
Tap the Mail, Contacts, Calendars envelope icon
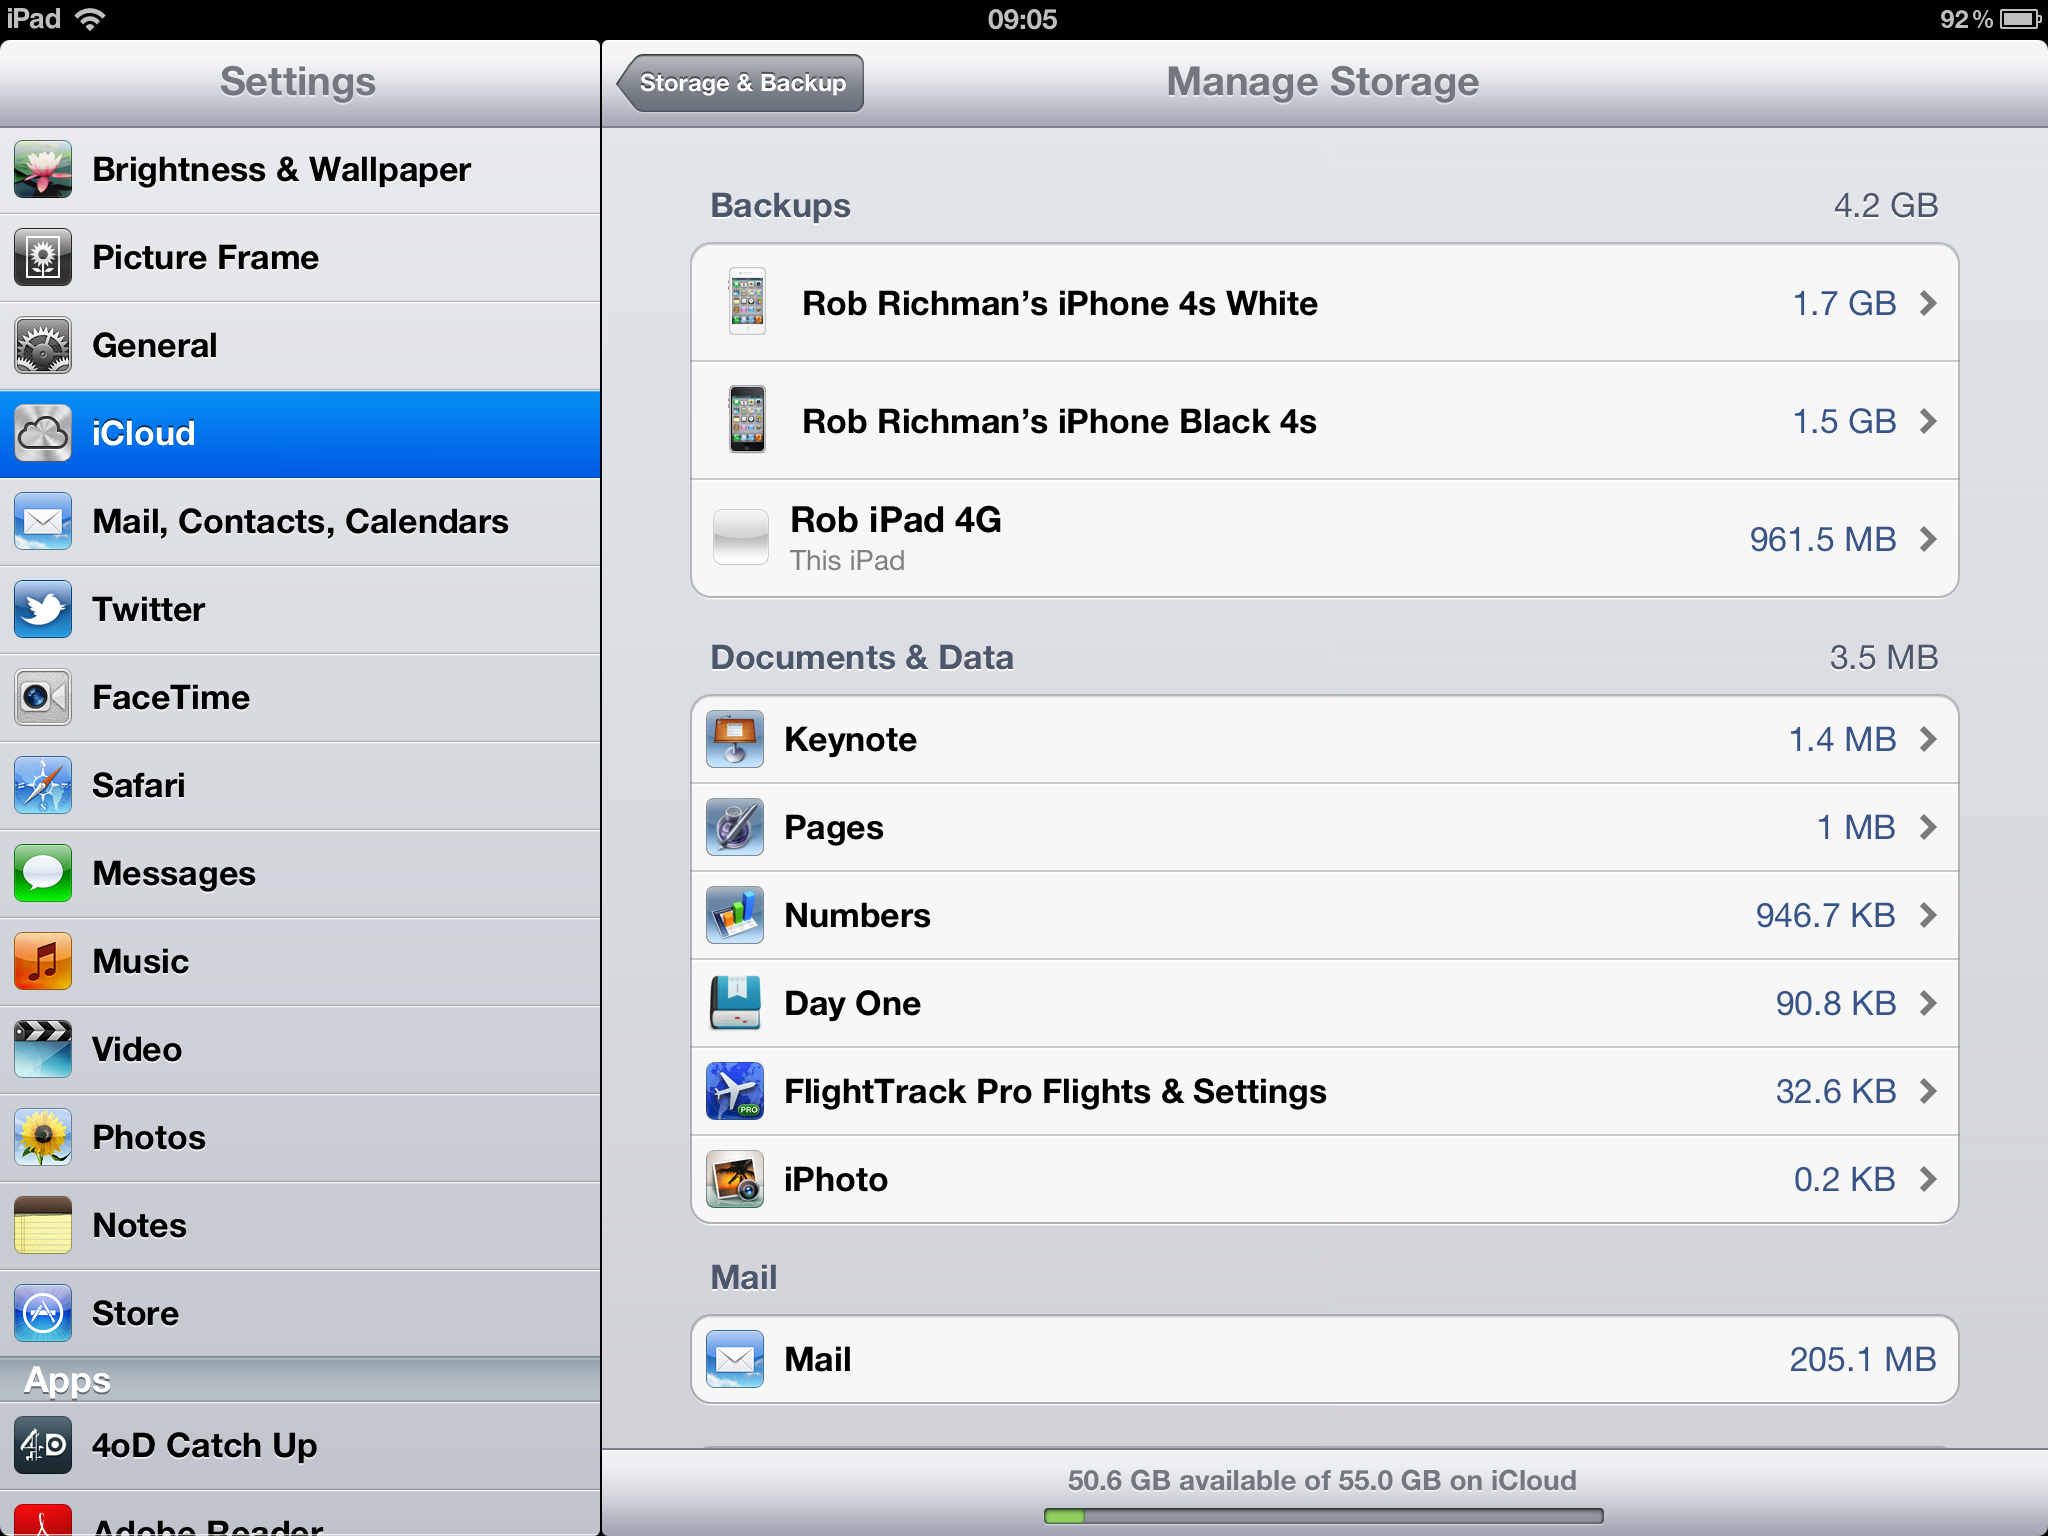coord(43,521)
